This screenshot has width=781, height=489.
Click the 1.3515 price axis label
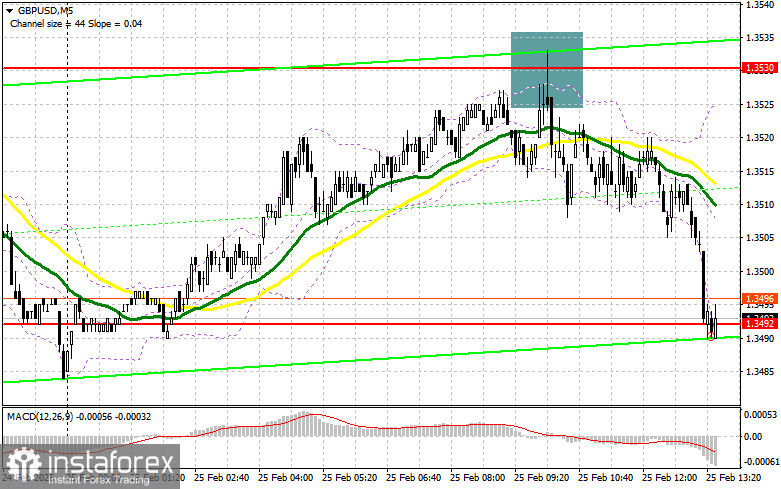pos(760,172)
